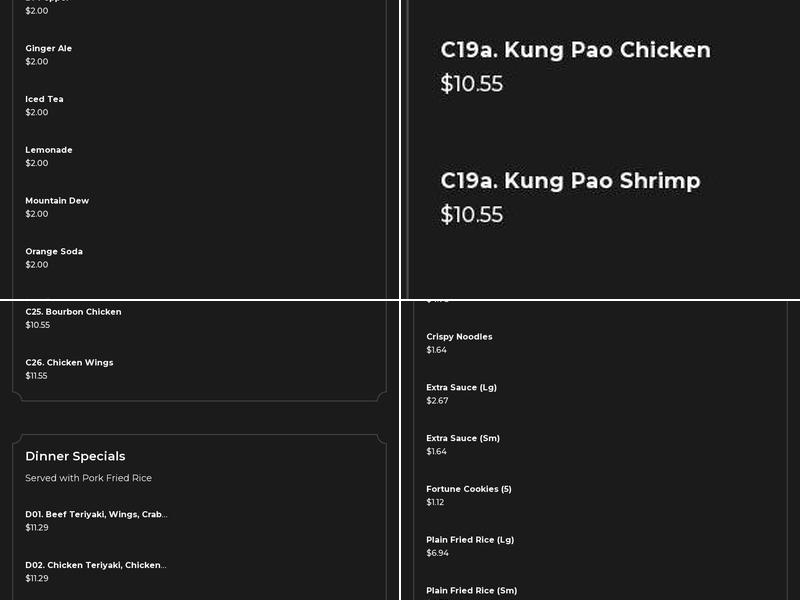Screen dimensions: 800x600
Task: Select Fortune Cookies (5)
Action: point(469,488)
